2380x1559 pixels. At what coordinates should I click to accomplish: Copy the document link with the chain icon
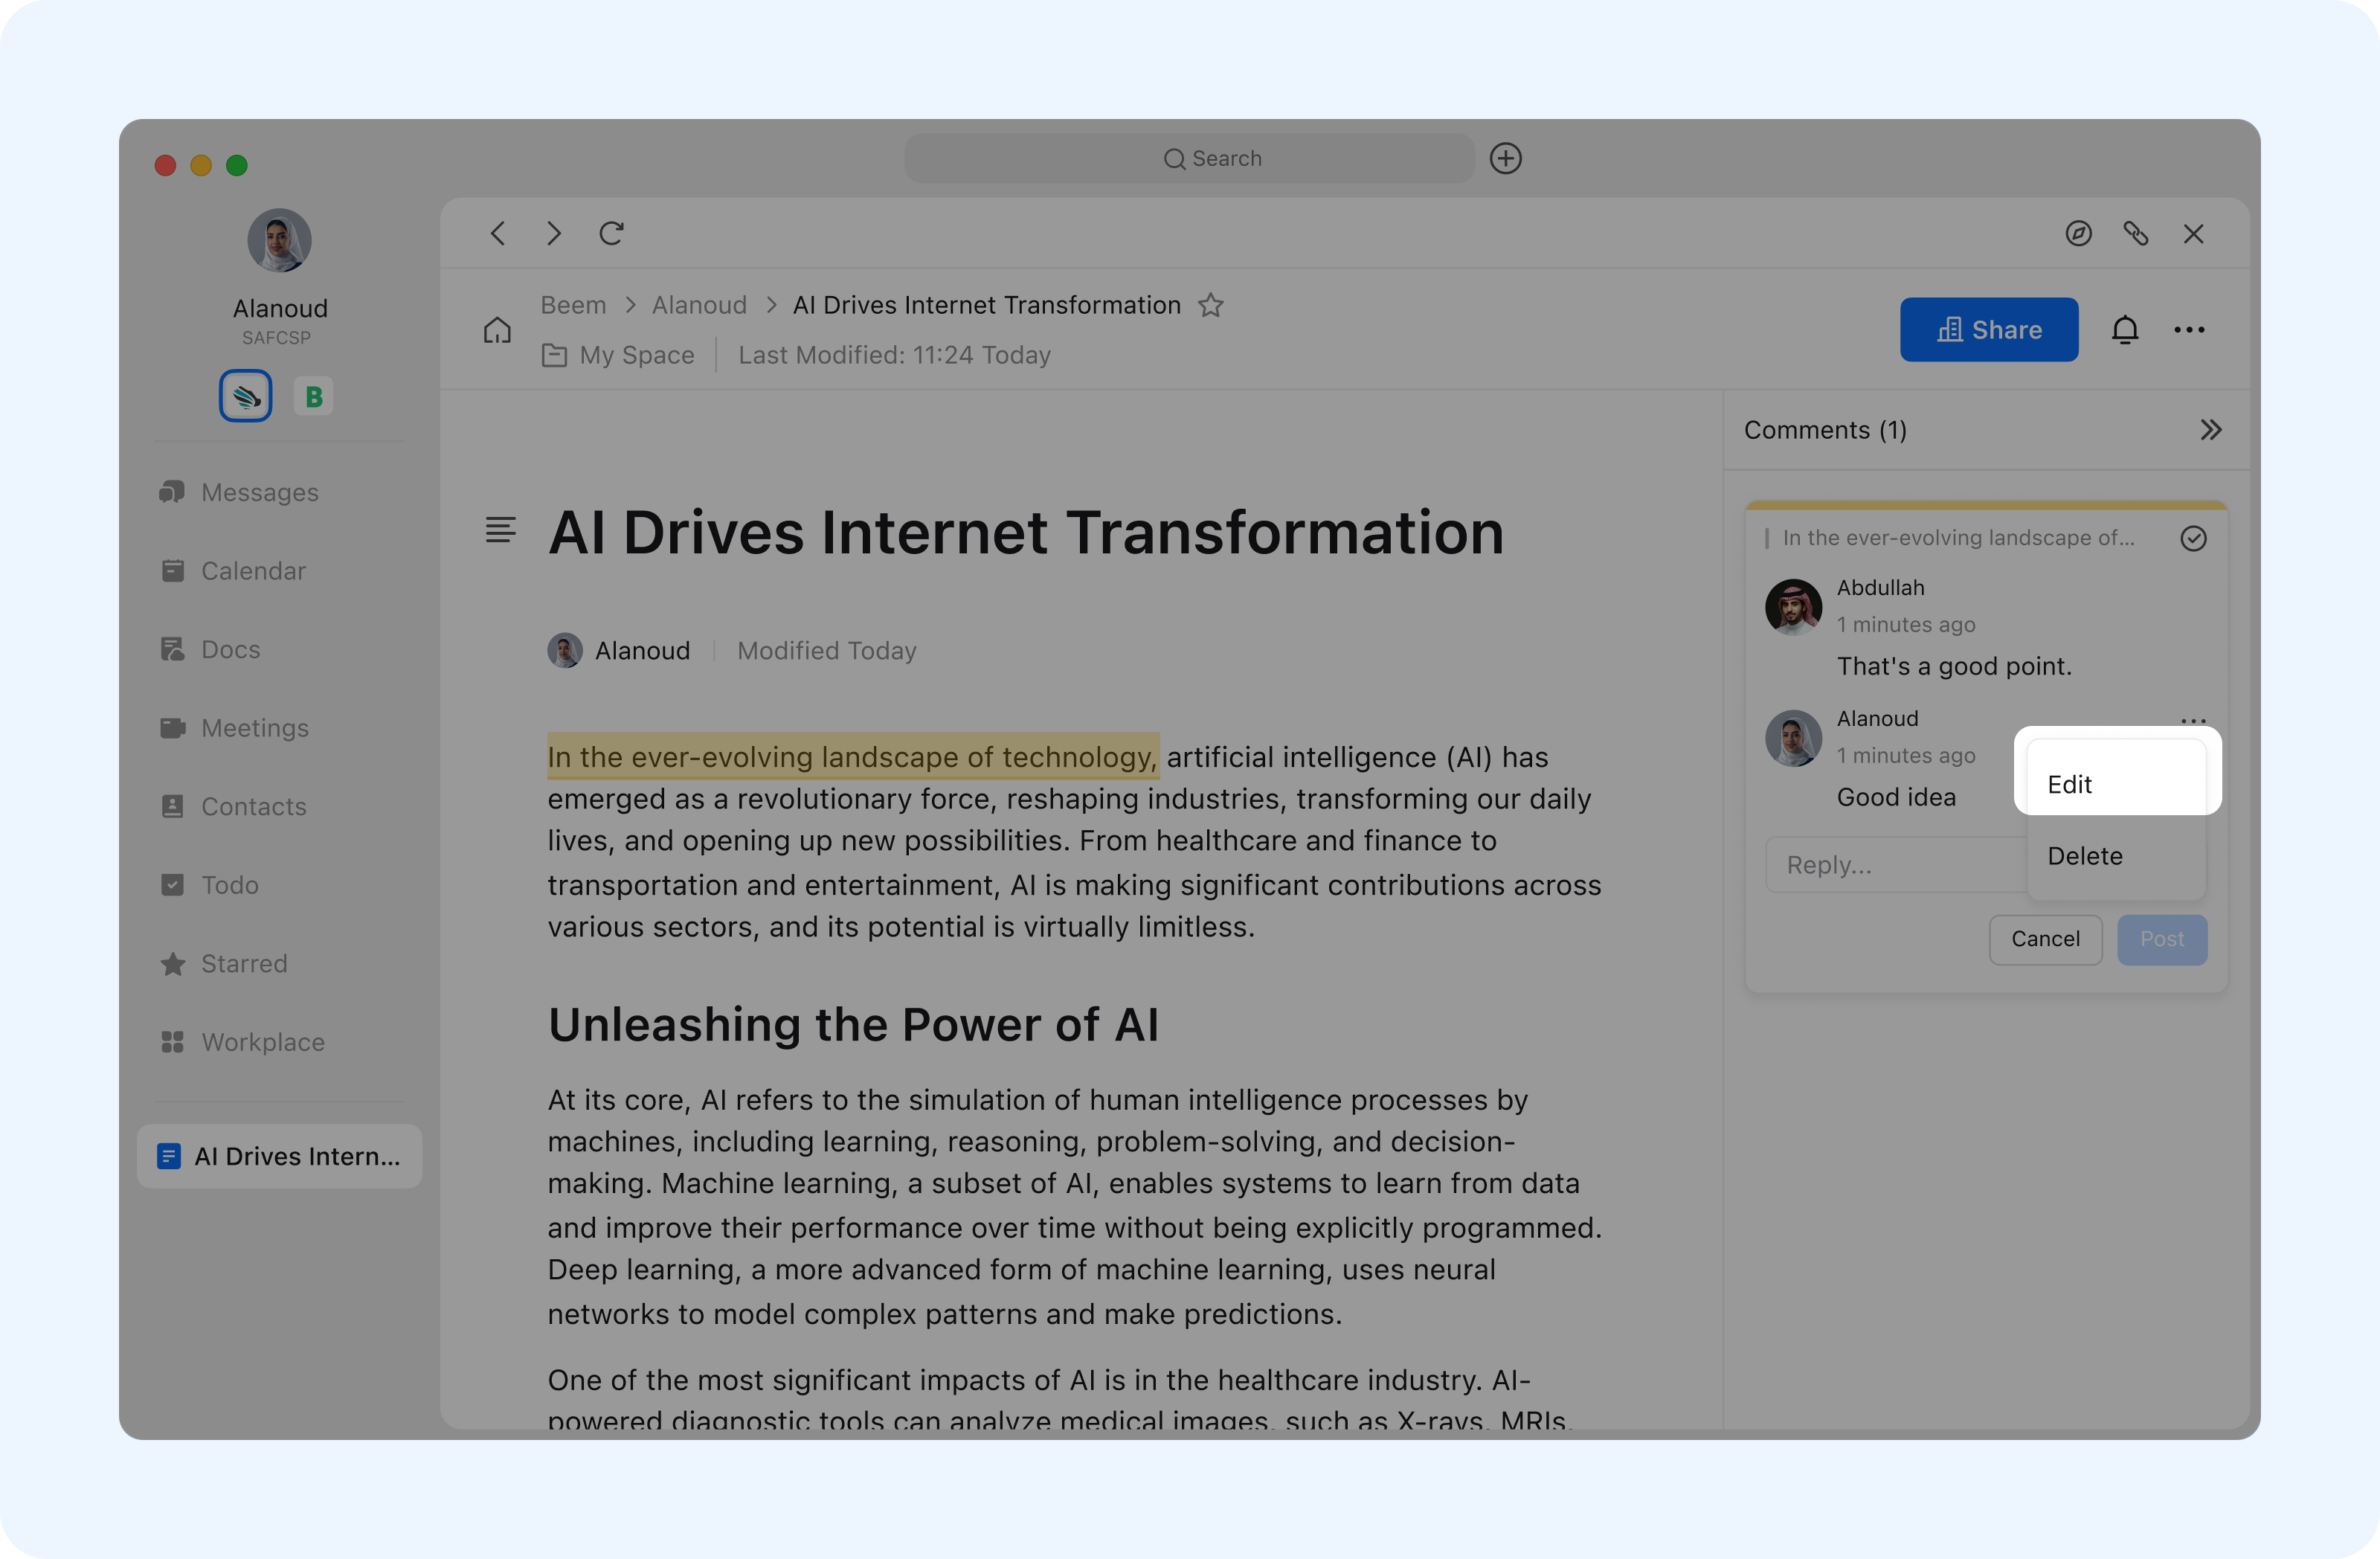2135,233
